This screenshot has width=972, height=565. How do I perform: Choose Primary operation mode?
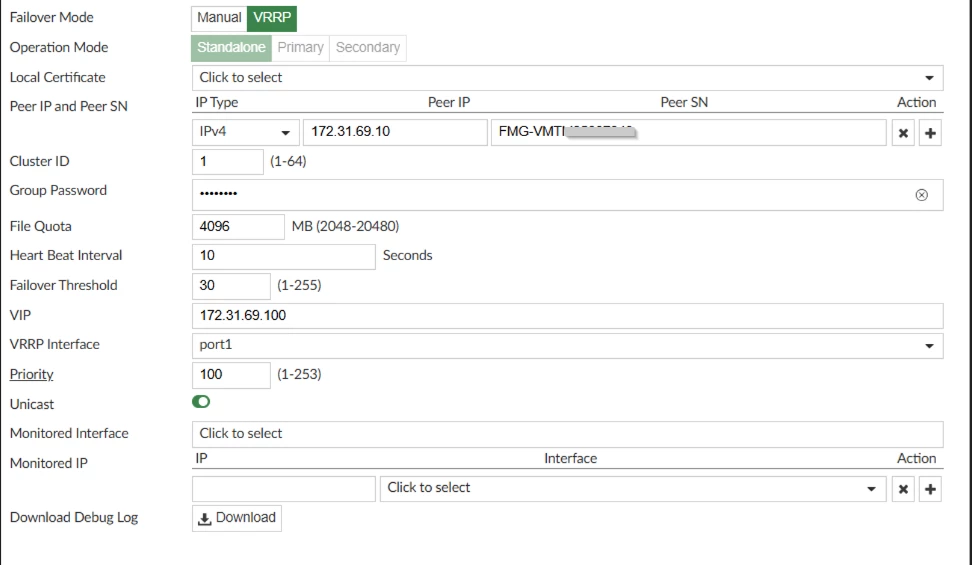(x=301, y=48)
